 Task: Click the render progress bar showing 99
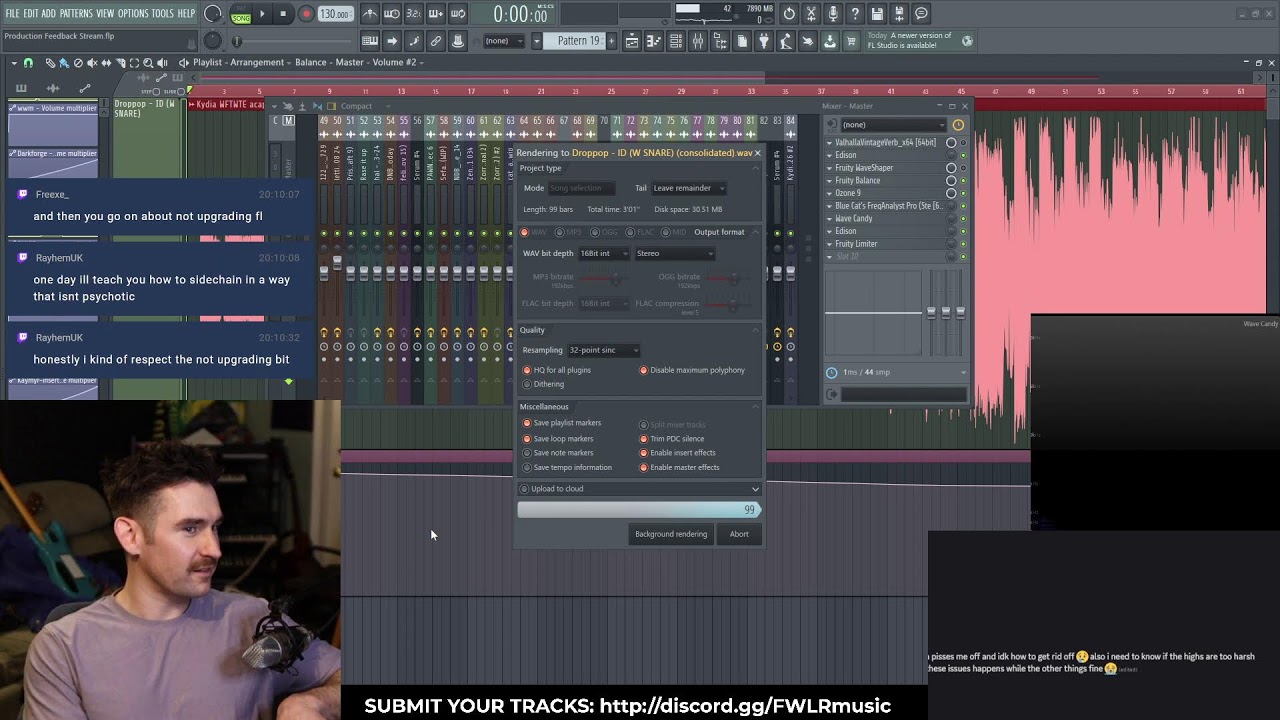pyautogui.click(x=639, y=510)
